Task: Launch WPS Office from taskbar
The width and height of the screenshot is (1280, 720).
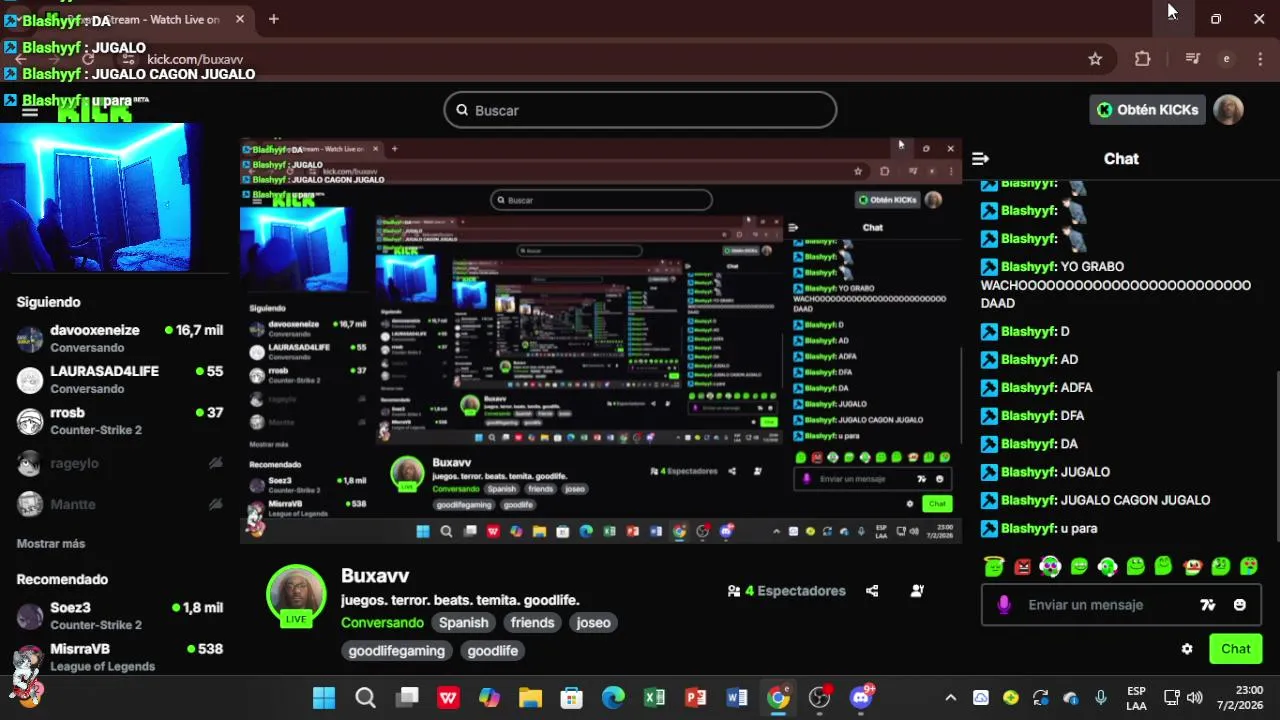Action: coord(448,698)
